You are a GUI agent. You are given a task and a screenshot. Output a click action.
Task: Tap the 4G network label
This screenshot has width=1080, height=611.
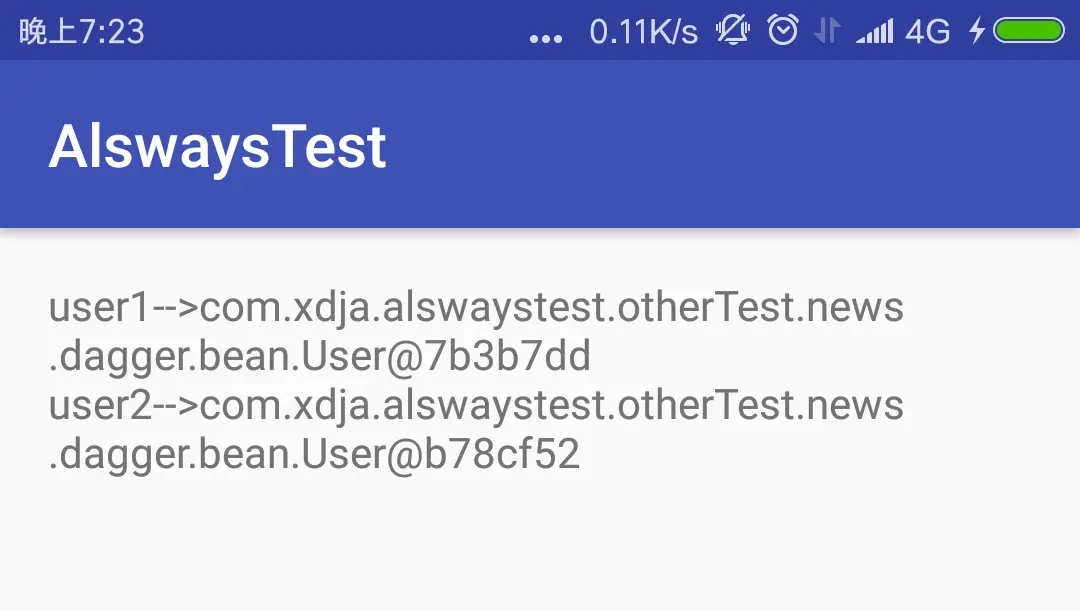click(928, 32)
